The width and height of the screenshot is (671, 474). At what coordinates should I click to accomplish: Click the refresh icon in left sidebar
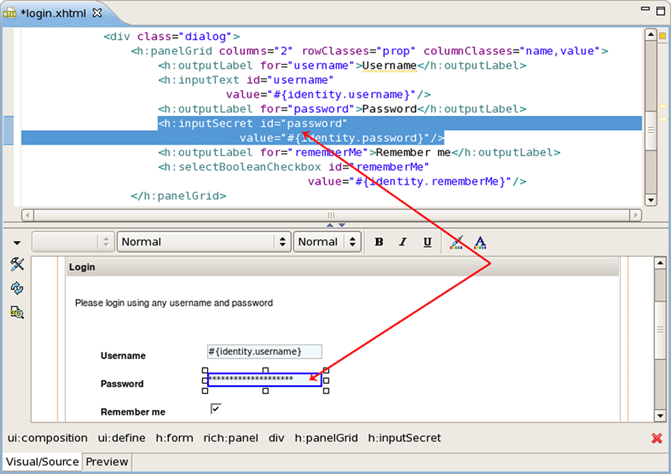click(17, 288)
